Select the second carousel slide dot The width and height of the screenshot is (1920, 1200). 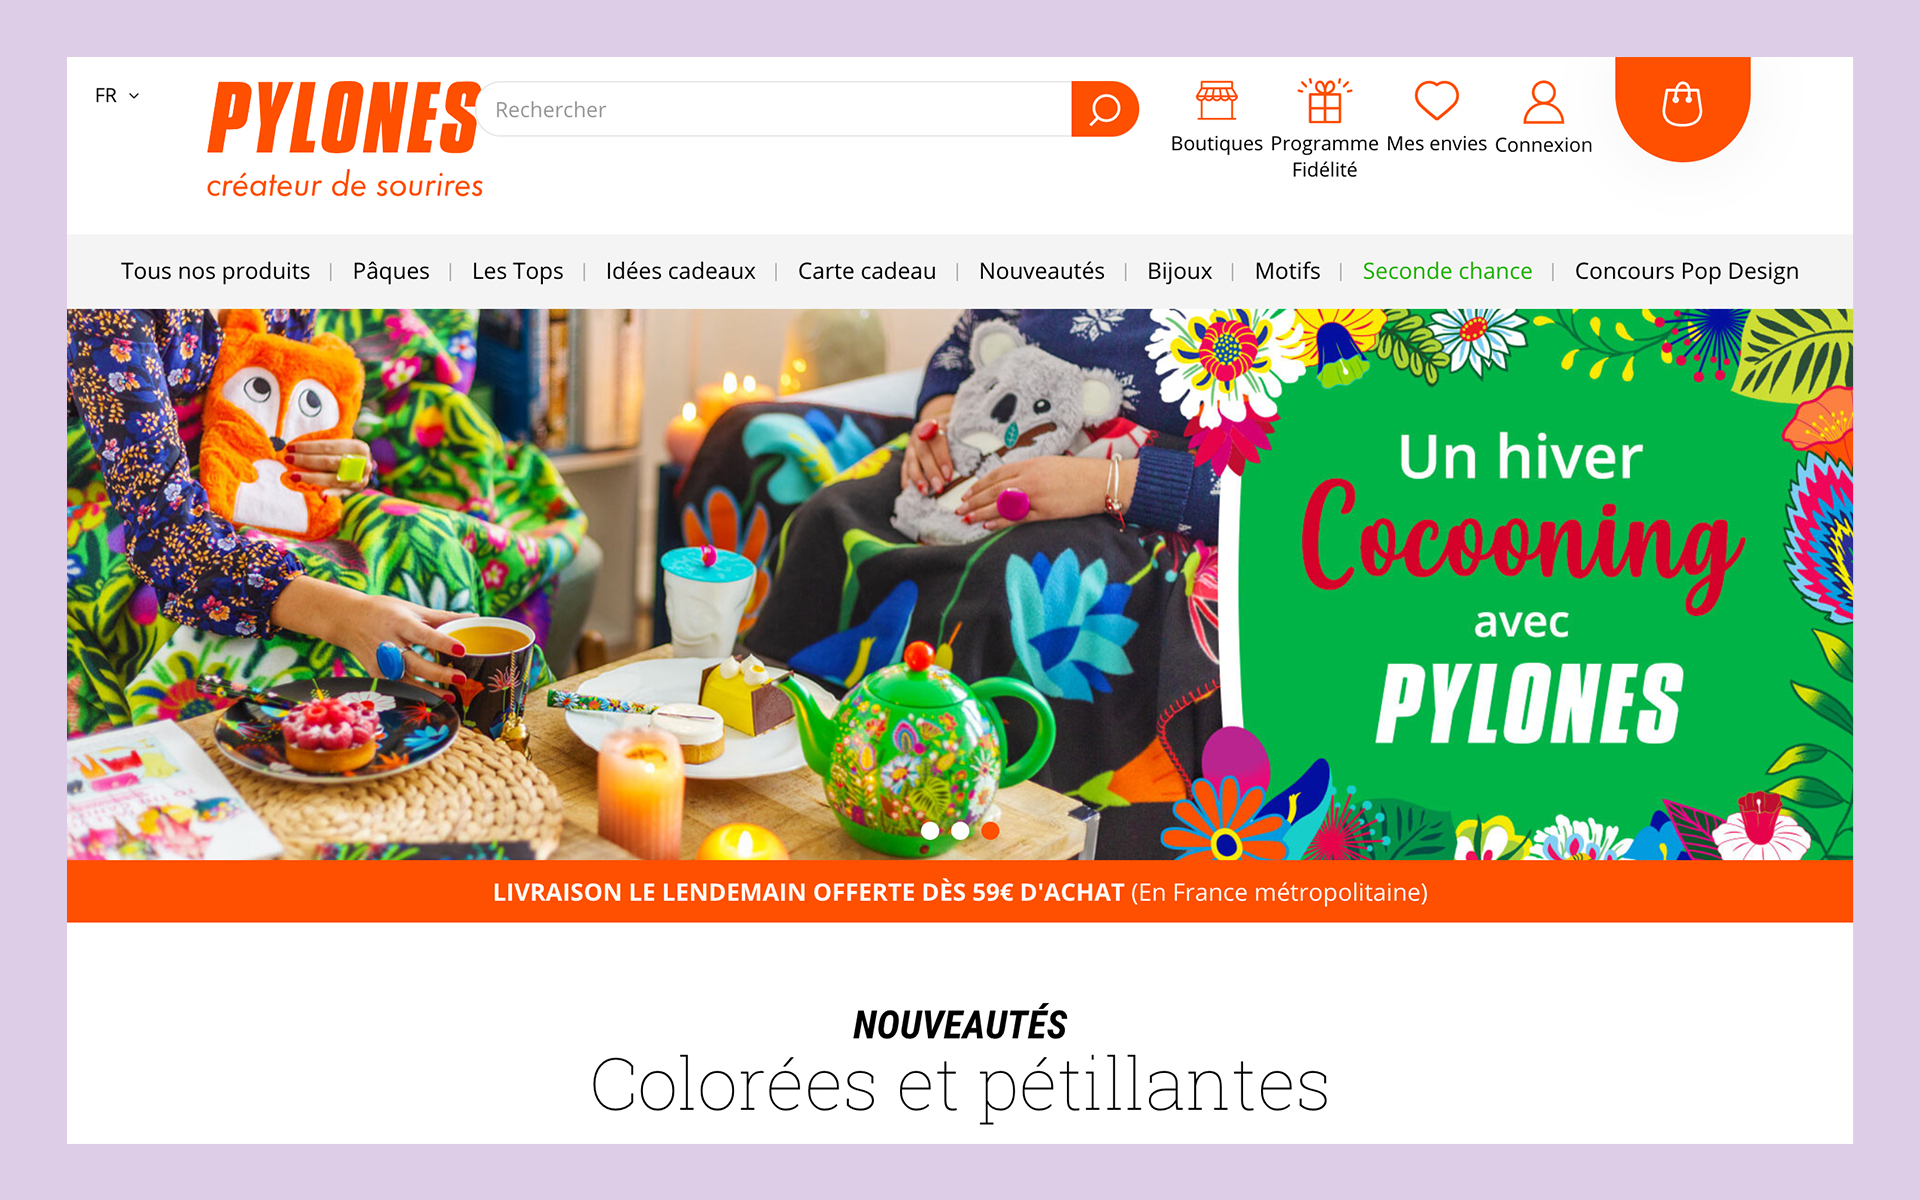click(x=960, y=830)
